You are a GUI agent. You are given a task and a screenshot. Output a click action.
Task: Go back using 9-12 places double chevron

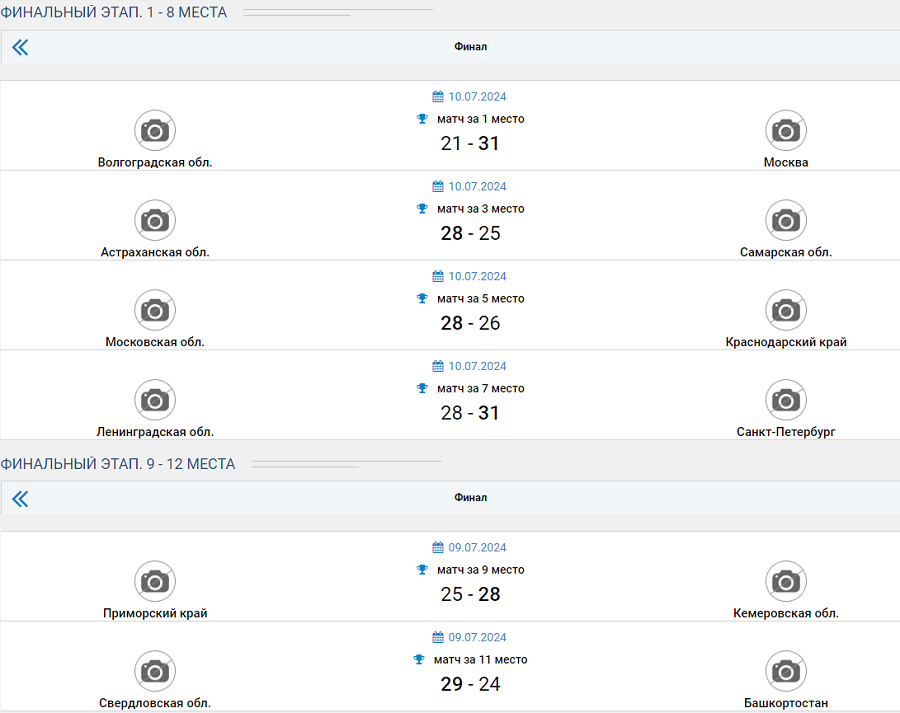(20, 498)
